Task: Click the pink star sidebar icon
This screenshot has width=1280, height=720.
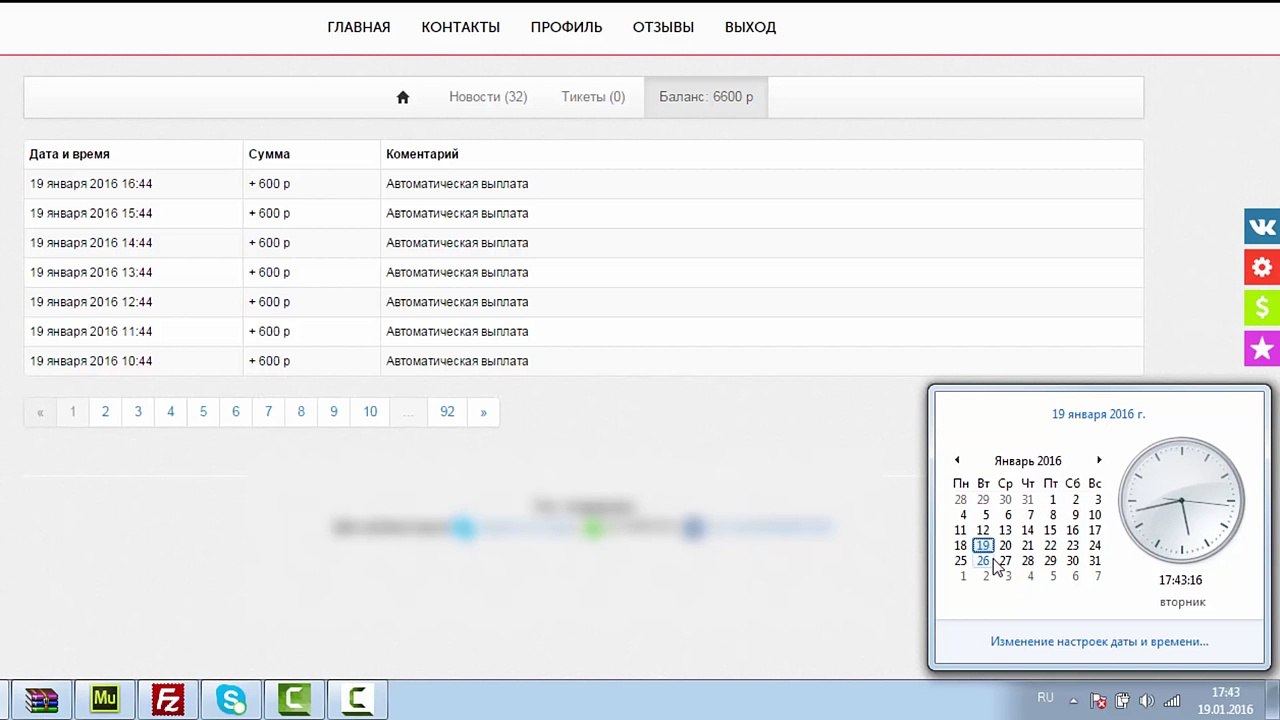Action: click(x=1262, y=349)
